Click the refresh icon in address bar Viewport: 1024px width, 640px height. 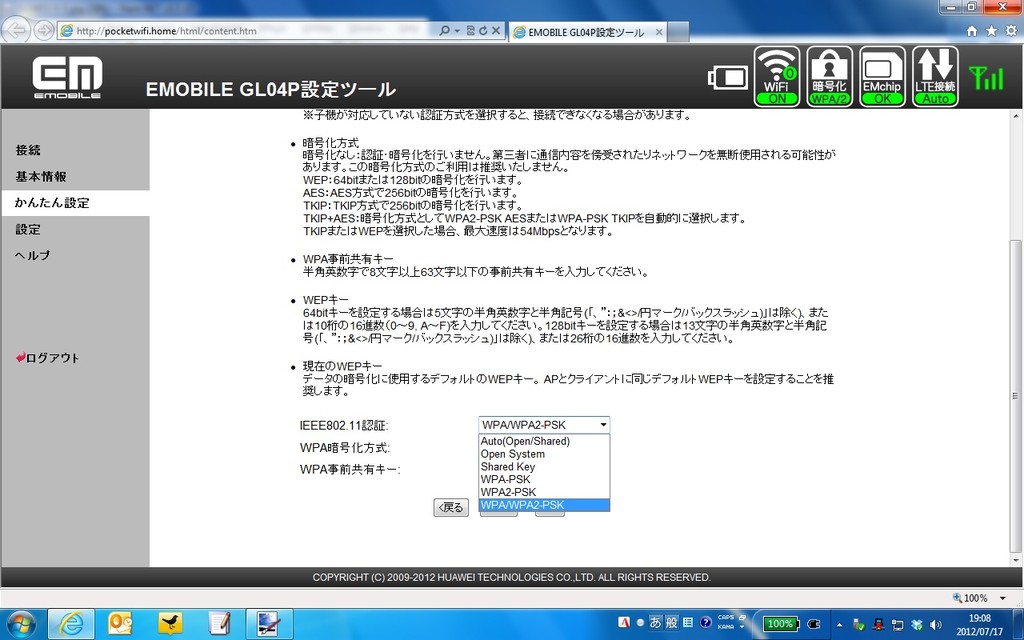[483, 31]
